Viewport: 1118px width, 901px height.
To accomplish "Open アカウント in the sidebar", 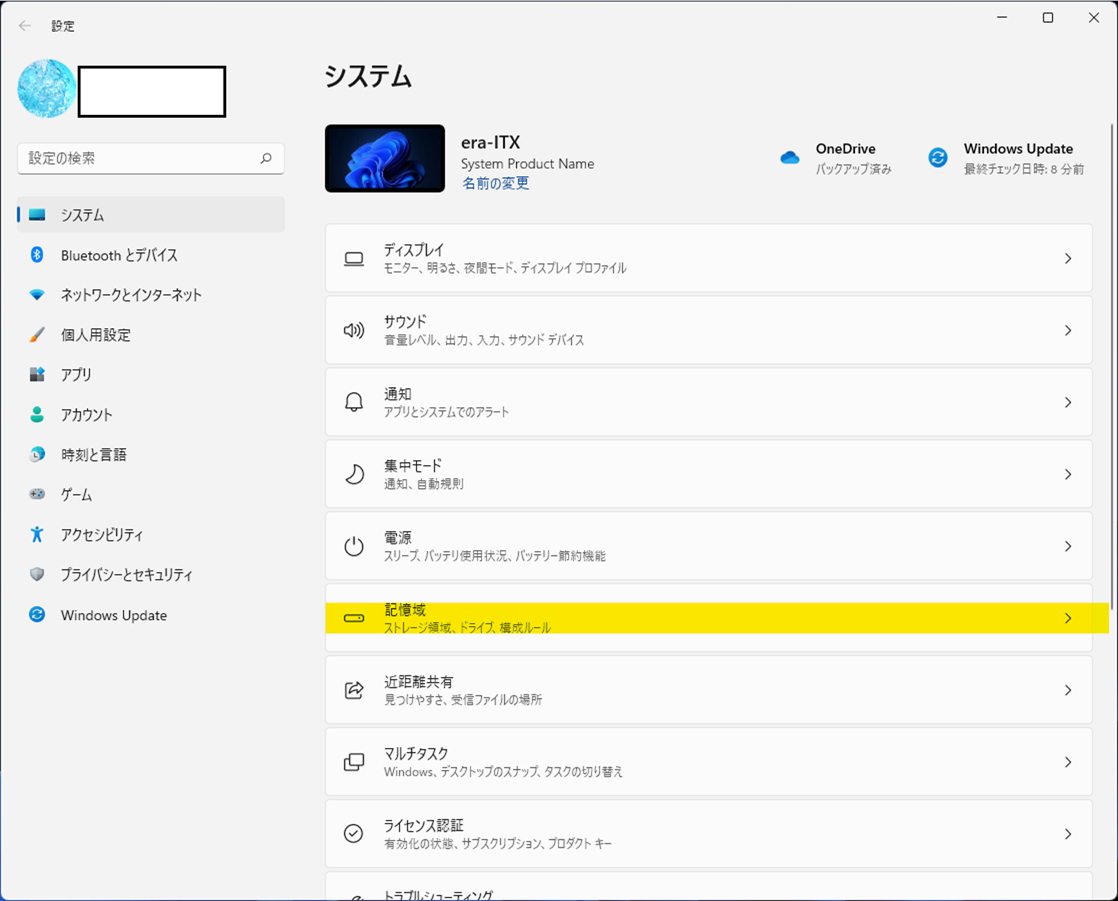I will click(x=86, y=415).
